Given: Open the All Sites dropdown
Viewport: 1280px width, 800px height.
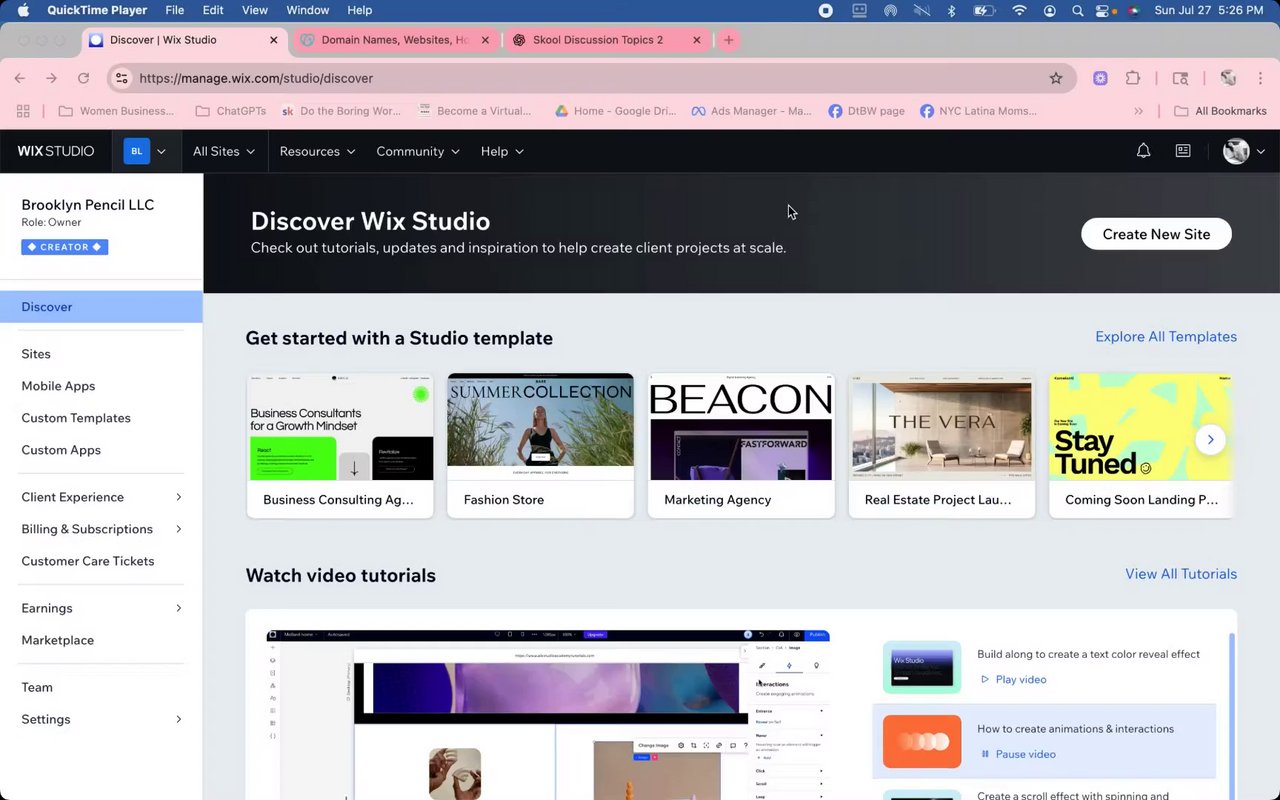Looking at the screenshot, I should (224, 151).
